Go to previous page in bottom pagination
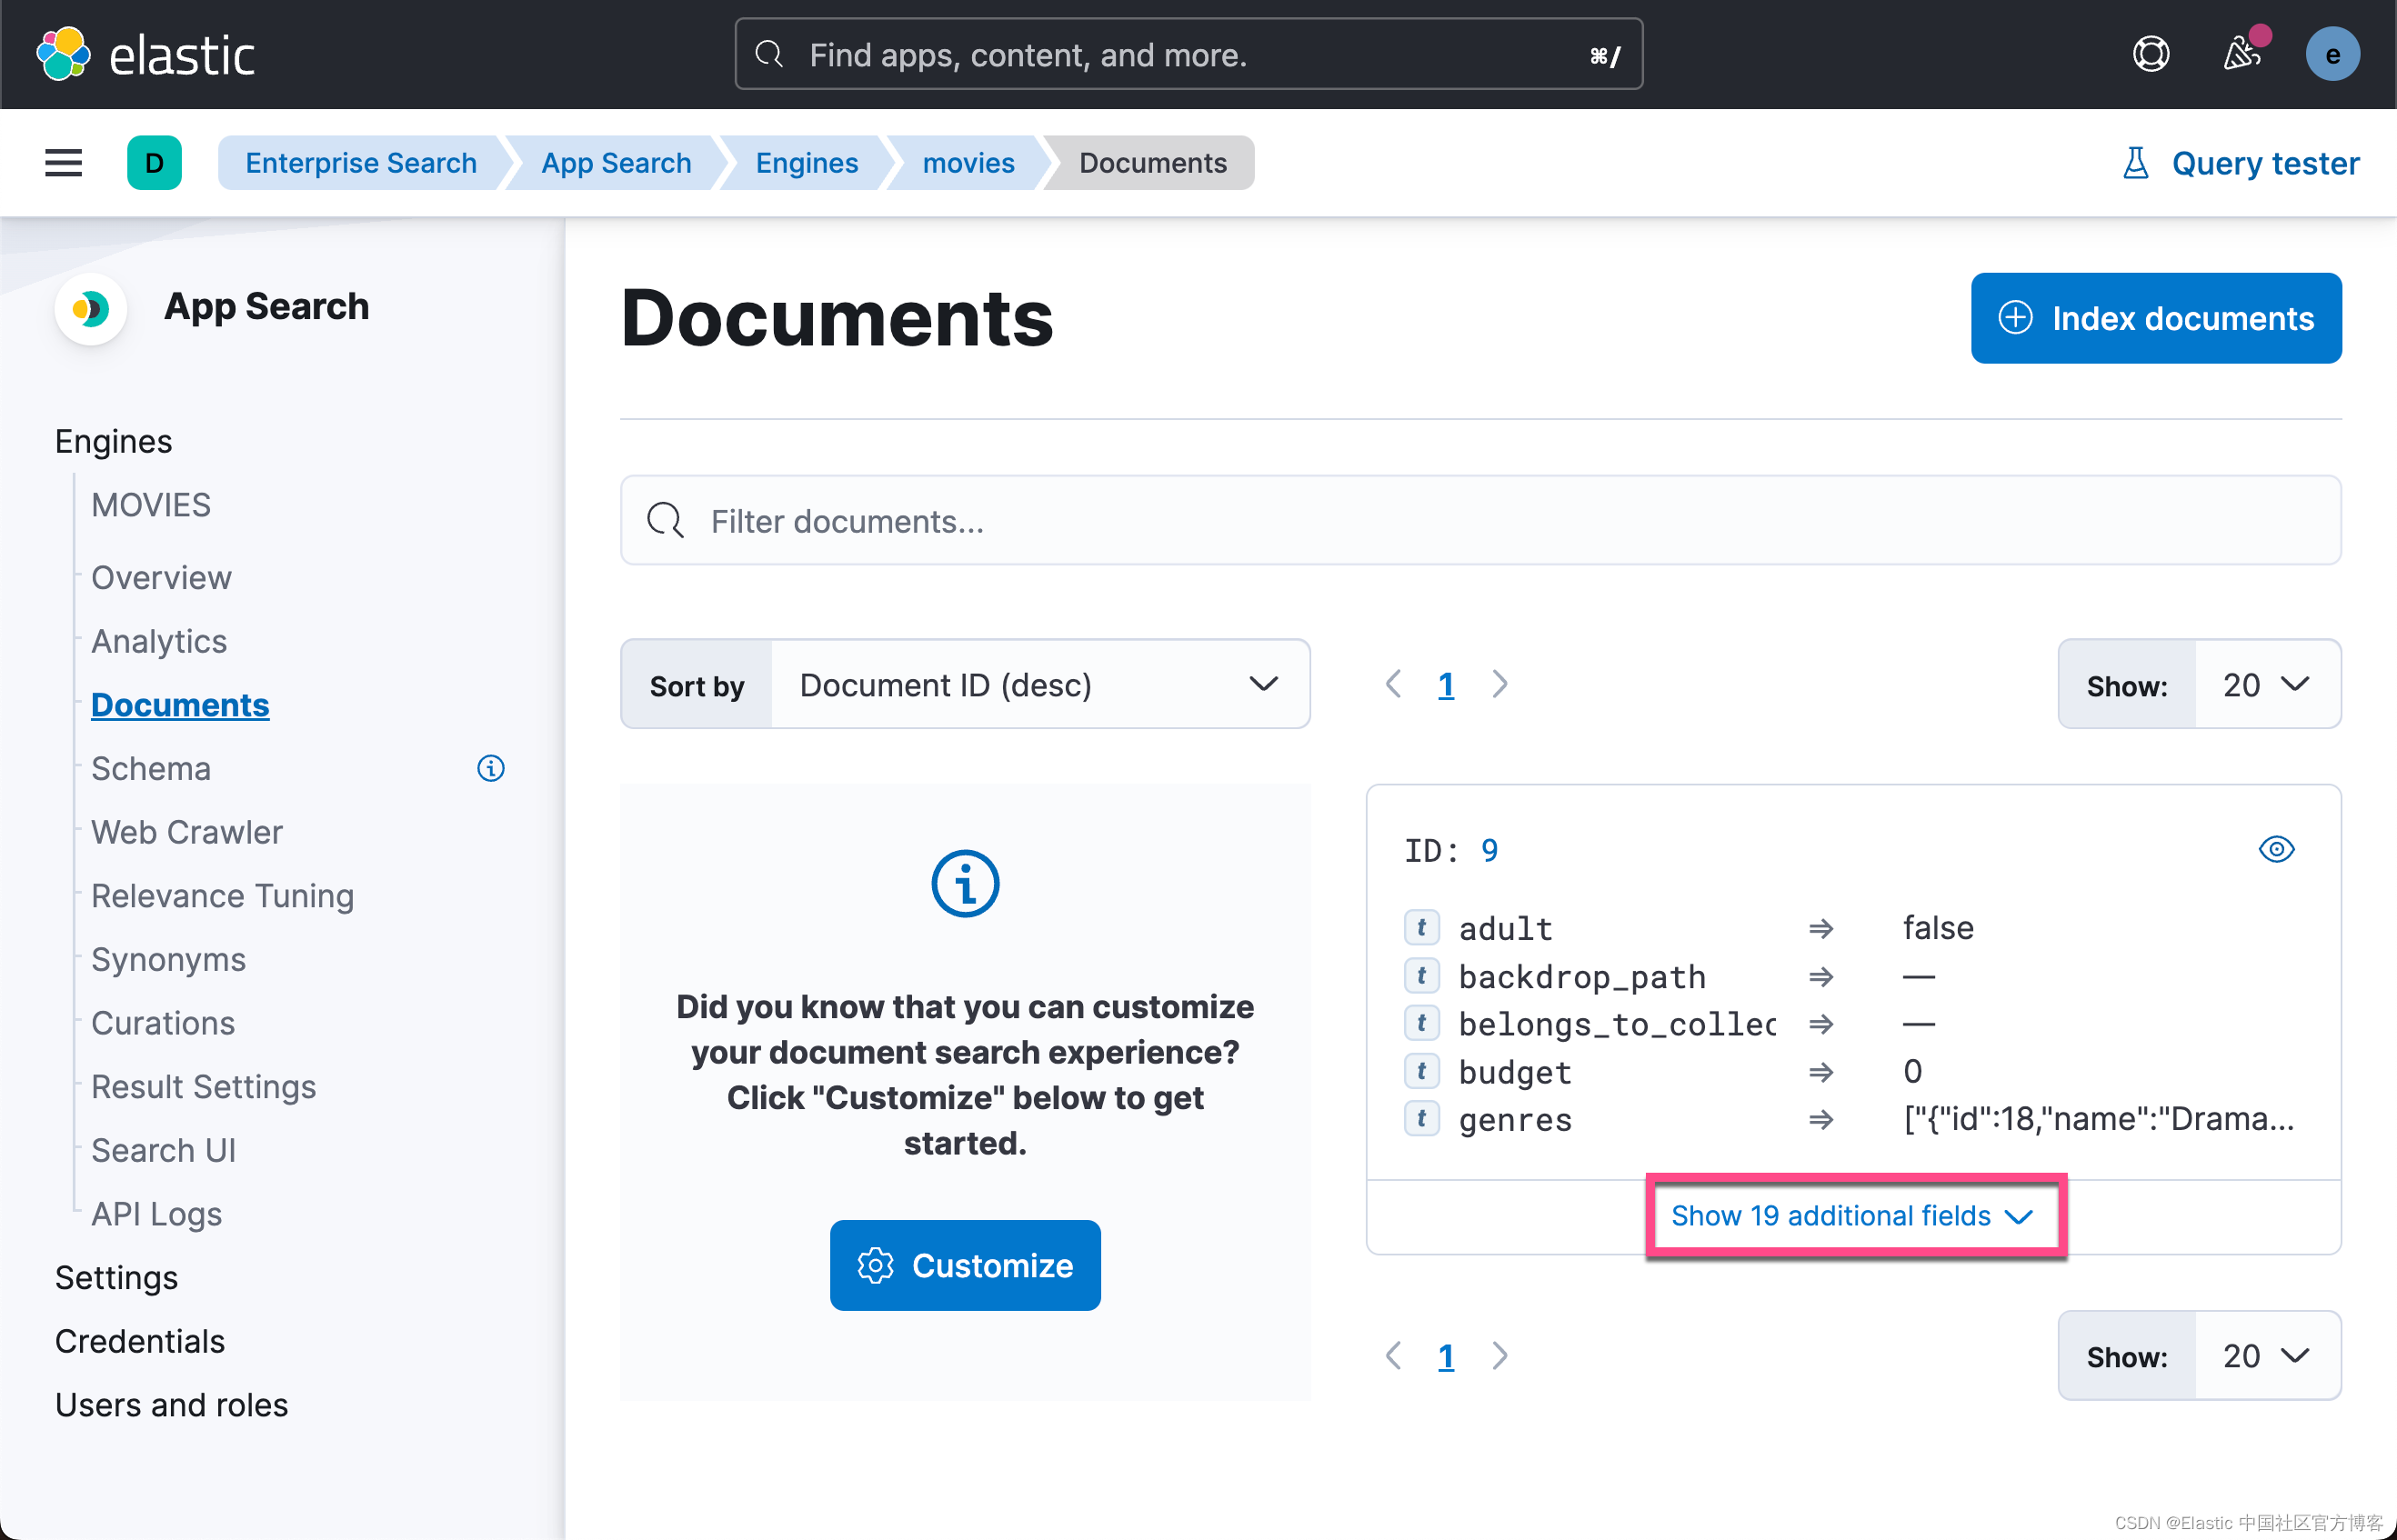2397x1540 pixels. click(1393, 1356)
